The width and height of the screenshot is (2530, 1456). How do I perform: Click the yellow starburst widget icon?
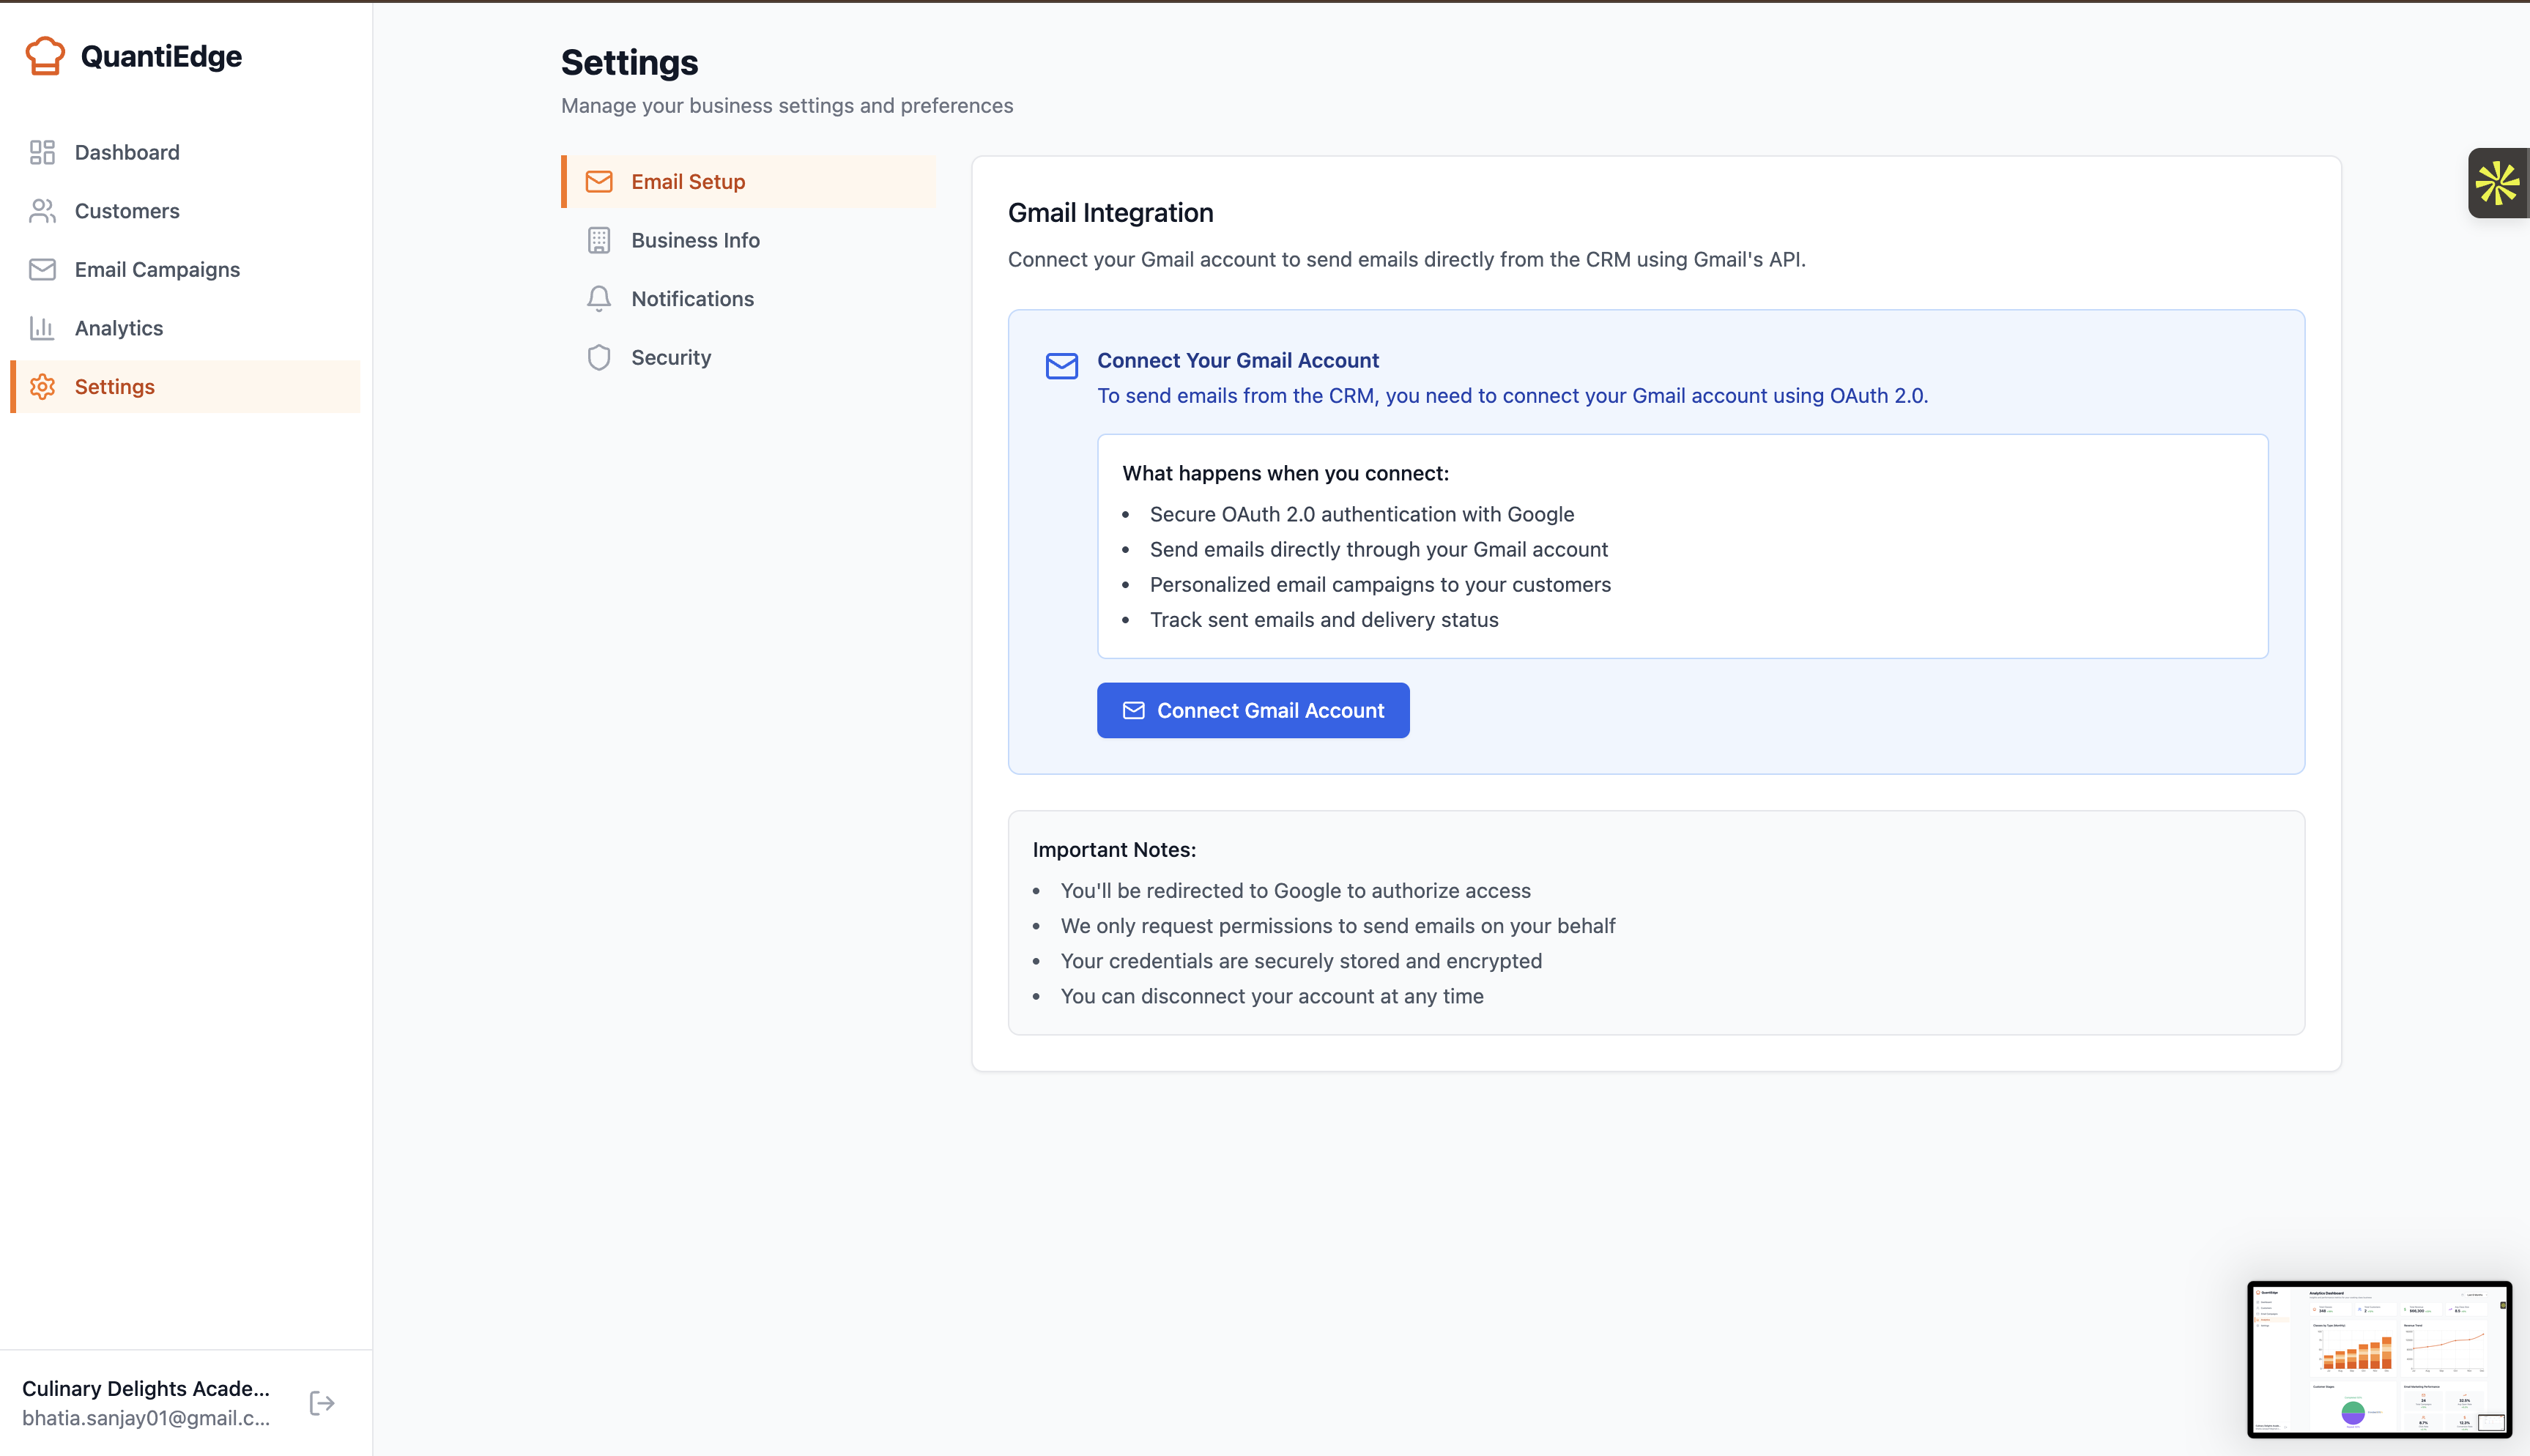[x=2496, y=183]
